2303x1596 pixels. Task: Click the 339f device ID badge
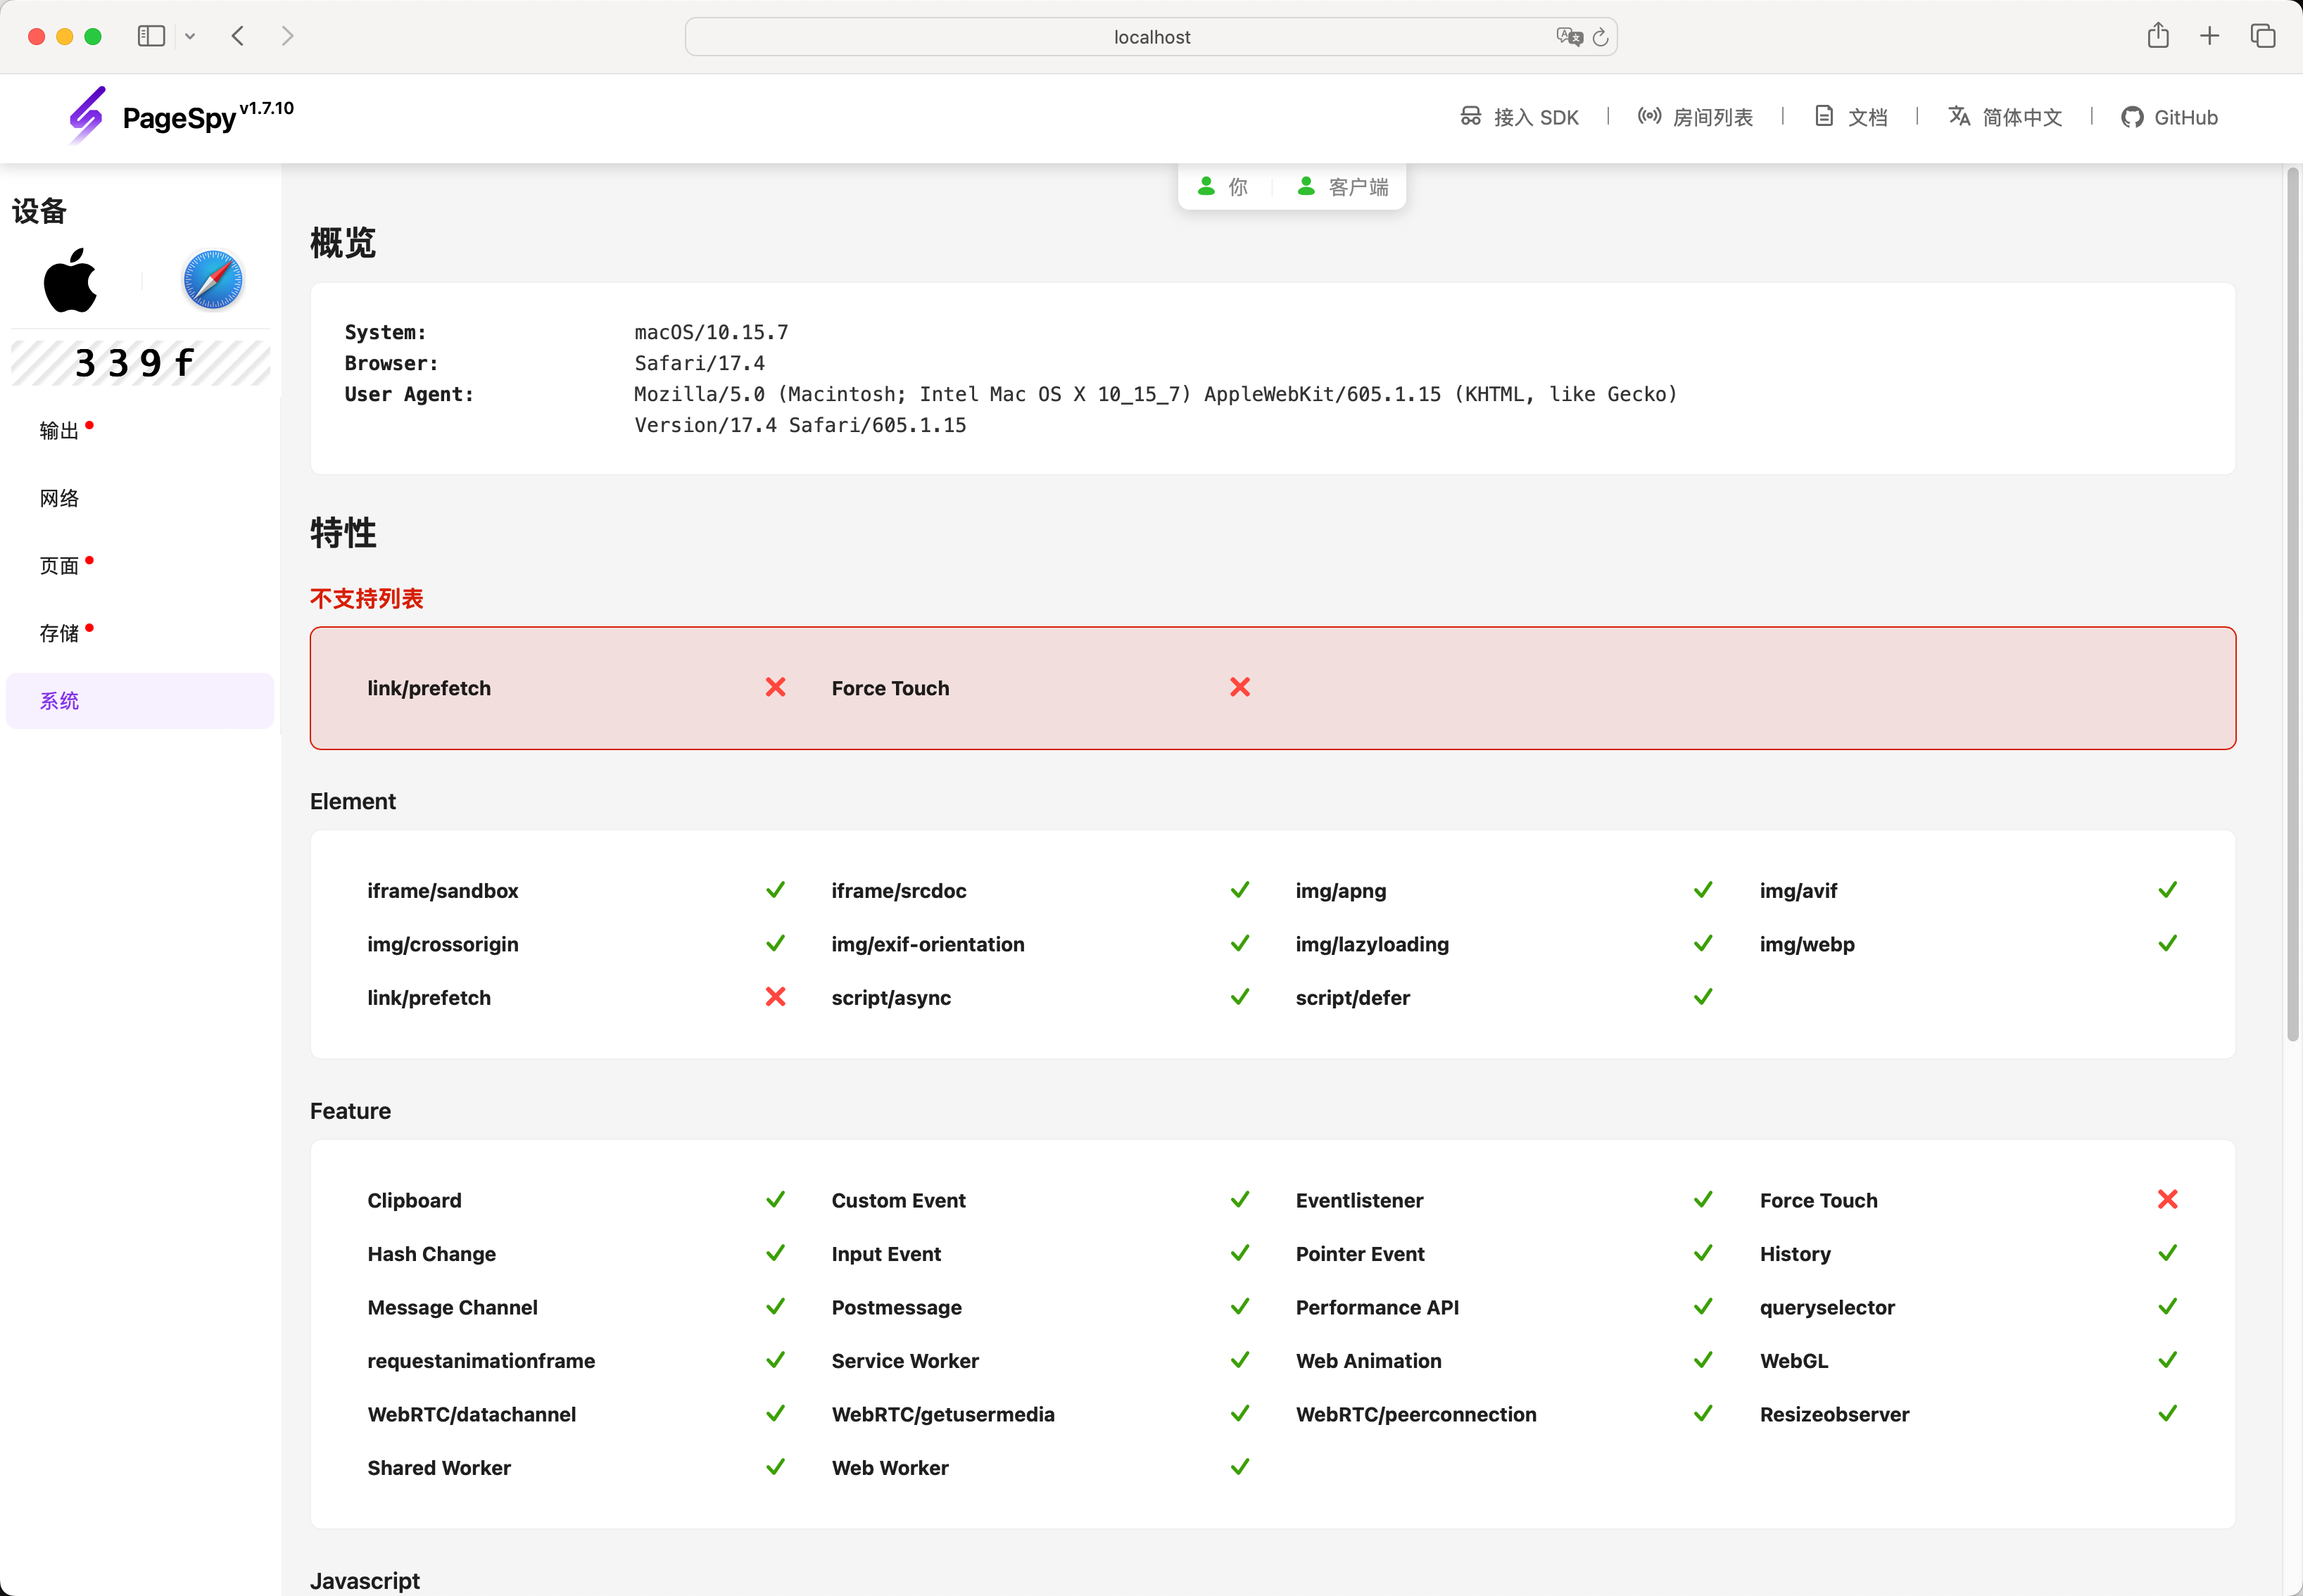tap(140, 362)
